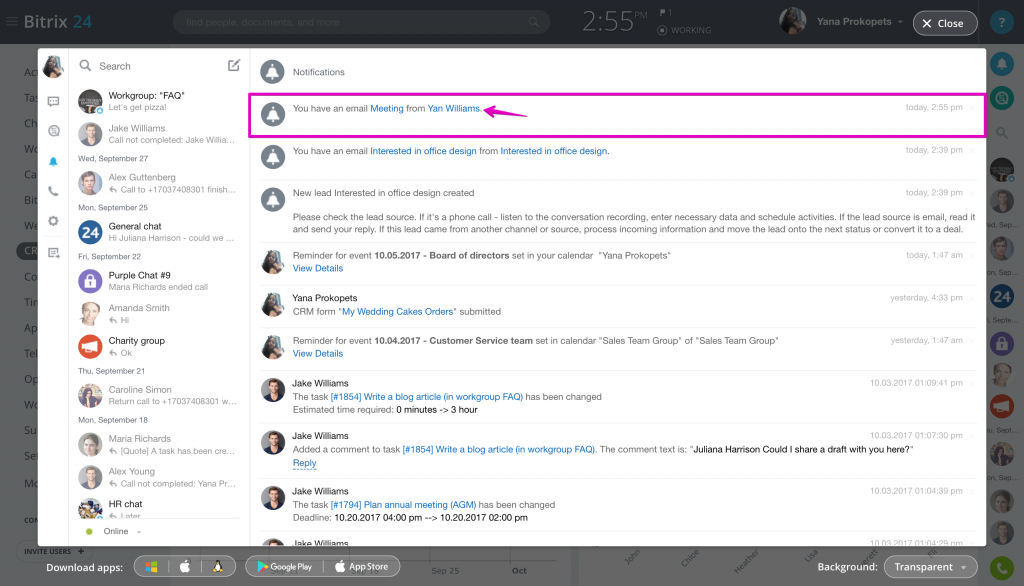The width and height of the screenshot is (1024, 586).
Task: Click the blue help question mark icon
Action: tap(1002, 22)
